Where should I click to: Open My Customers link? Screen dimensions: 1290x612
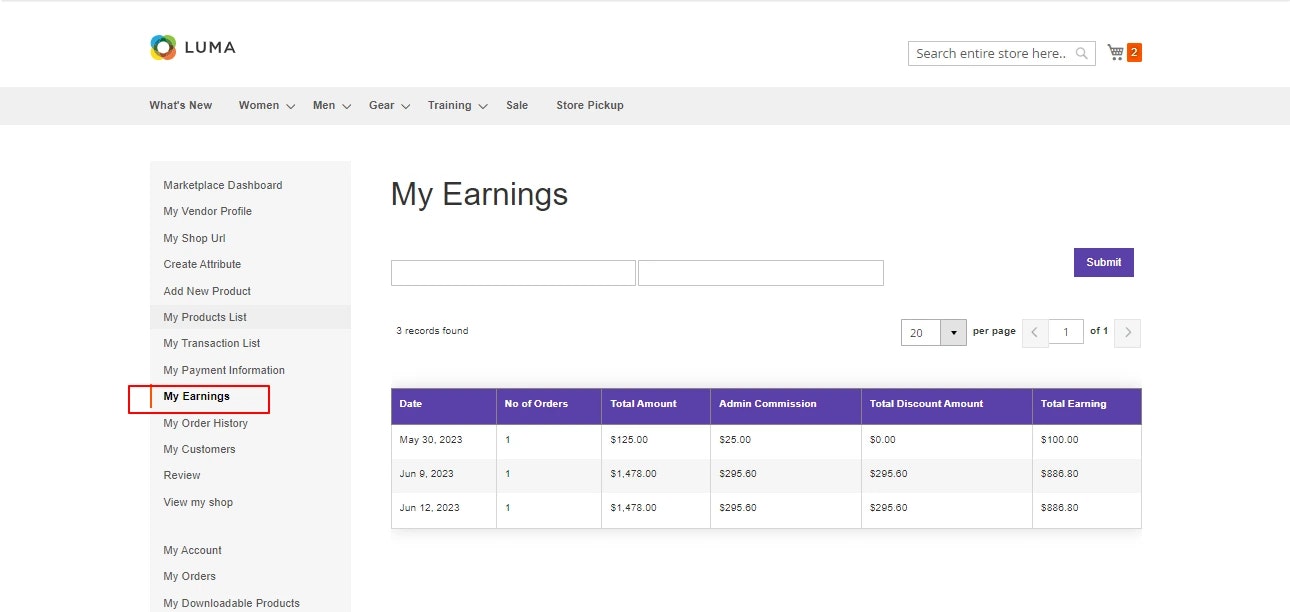pos(200,449)
